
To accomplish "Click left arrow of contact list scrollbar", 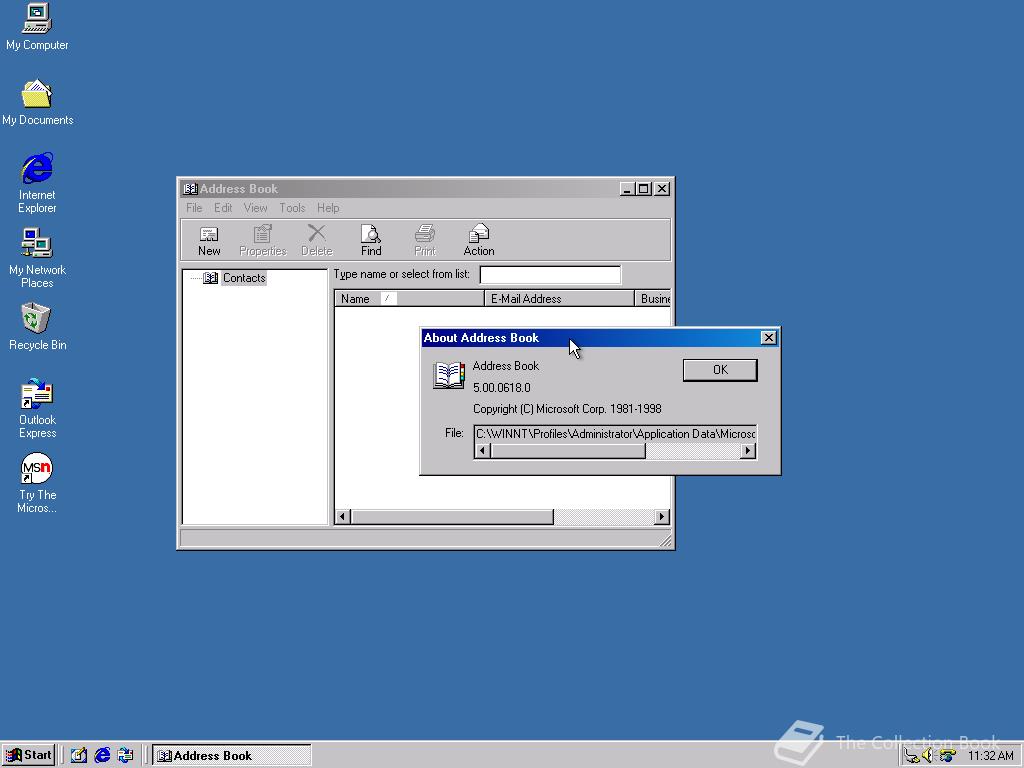I will tap(343, 517).
